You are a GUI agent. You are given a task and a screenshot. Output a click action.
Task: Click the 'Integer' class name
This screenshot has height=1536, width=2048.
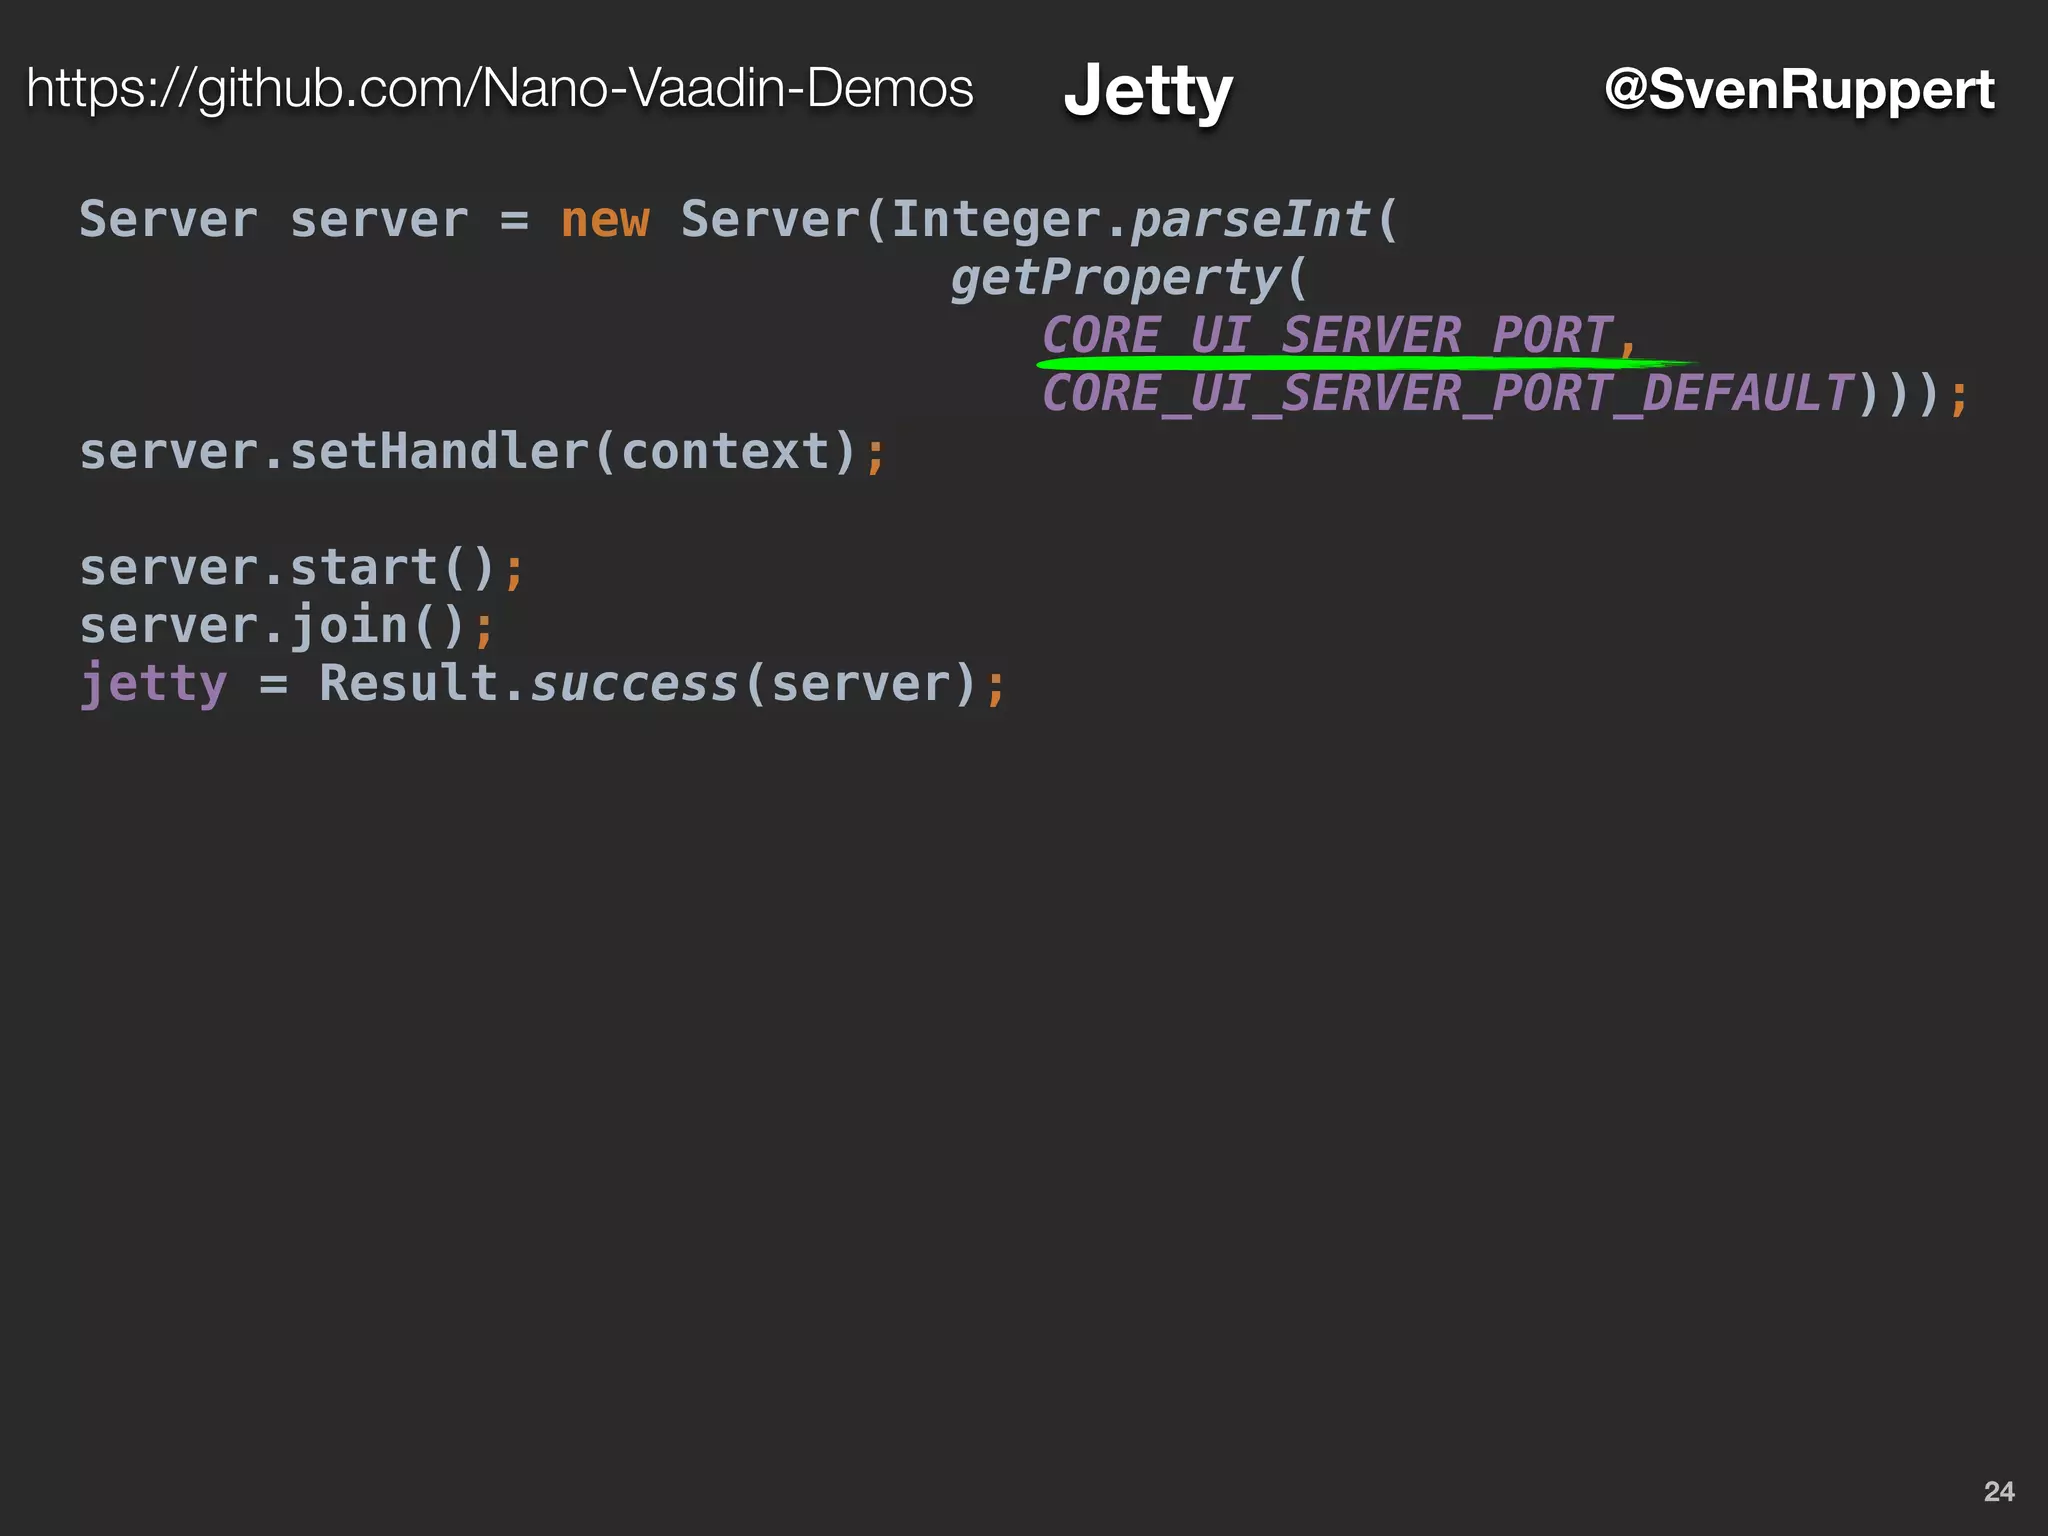click(996, 219)
